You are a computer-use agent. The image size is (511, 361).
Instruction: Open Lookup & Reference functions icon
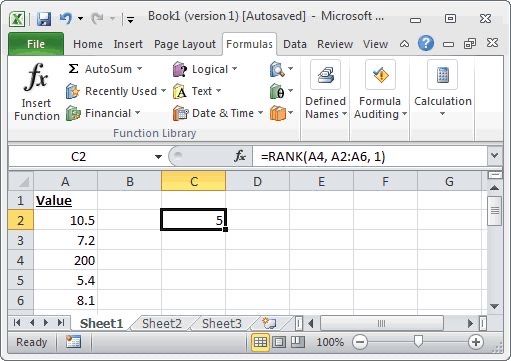click(x=277, y=69)
